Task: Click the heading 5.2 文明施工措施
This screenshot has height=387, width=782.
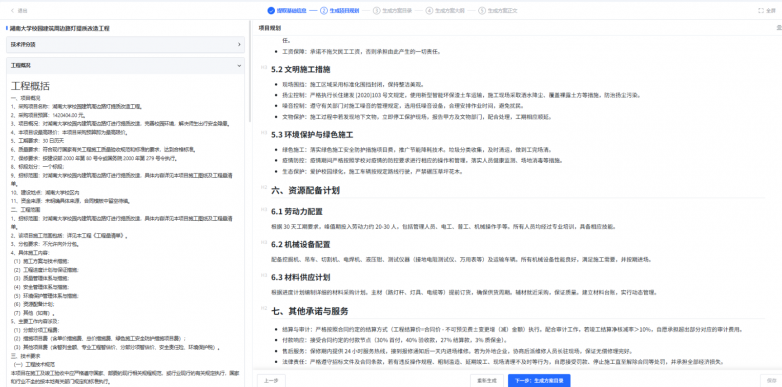Action: click(301, 69)
